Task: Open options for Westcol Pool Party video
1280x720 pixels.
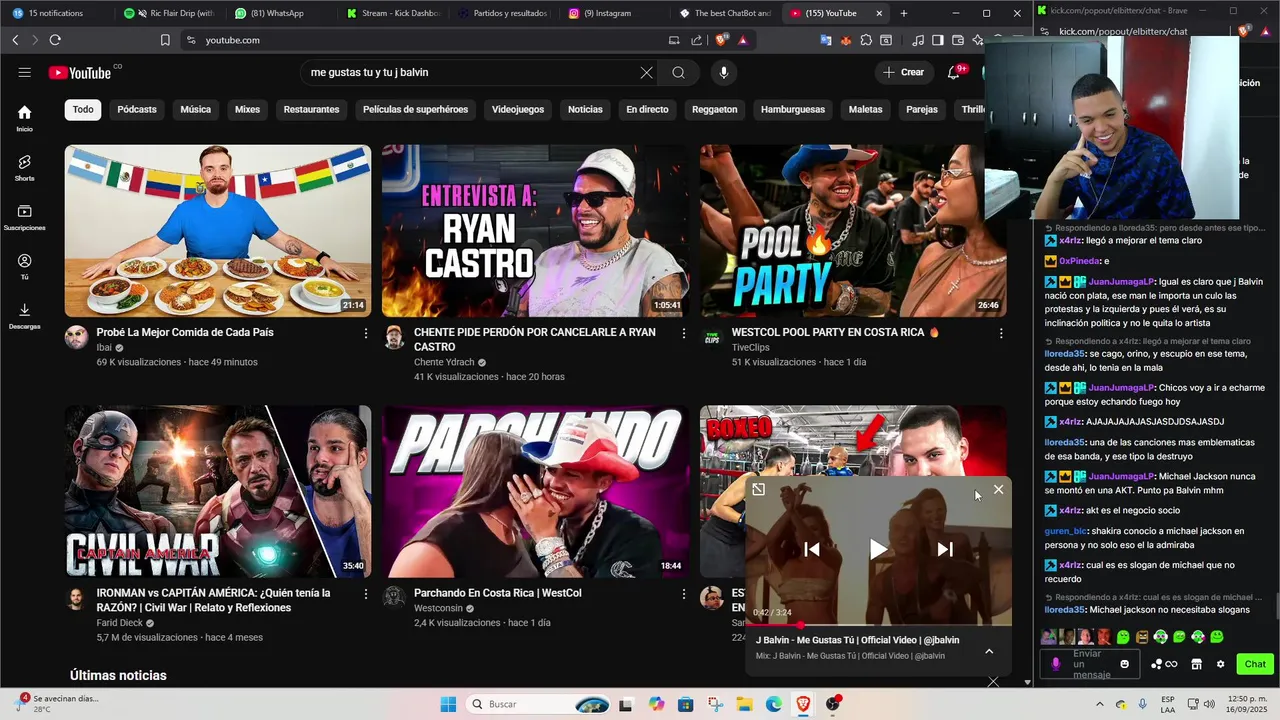Action: [x=1001, y=333]
